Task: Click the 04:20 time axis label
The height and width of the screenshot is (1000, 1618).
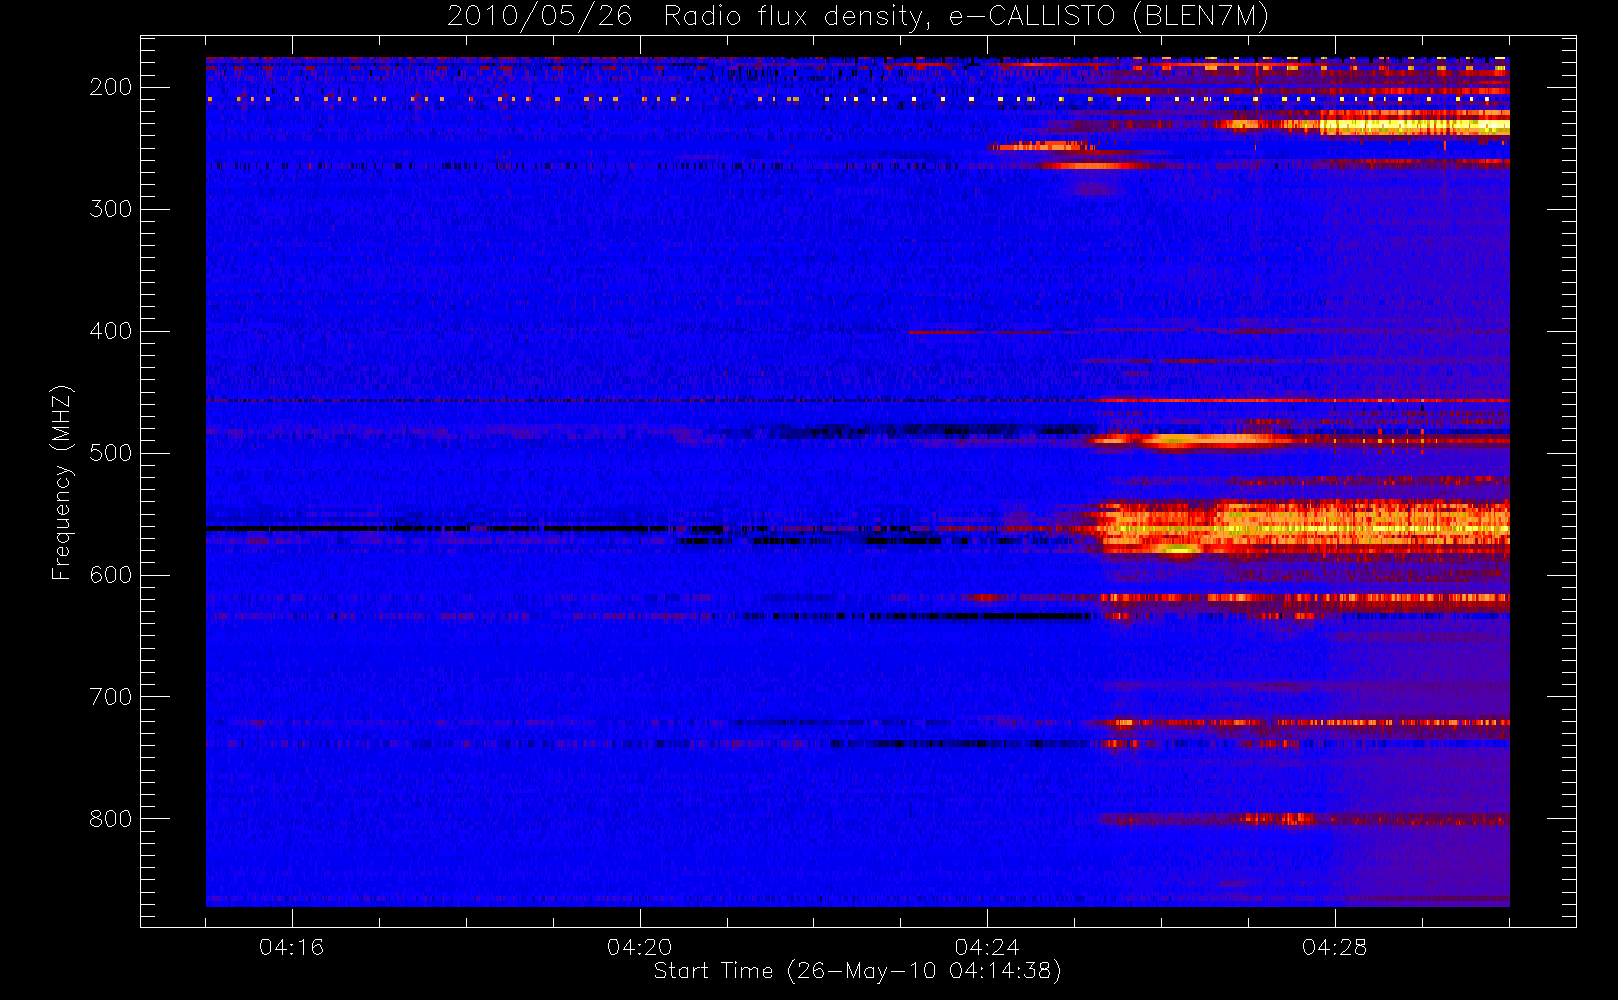Action: (x=640, y=947)
